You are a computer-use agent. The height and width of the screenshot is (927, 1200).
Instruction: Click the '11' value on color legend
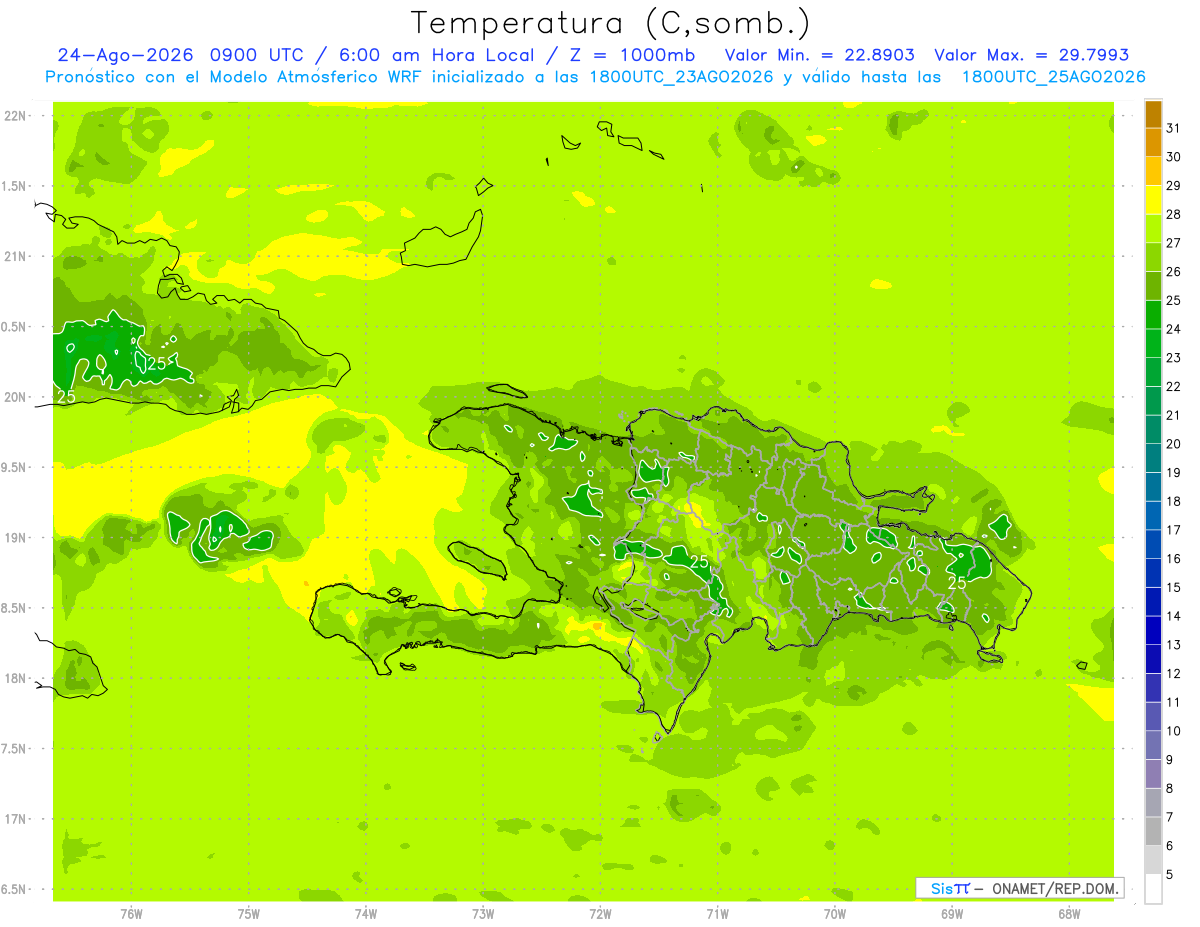[1174, 702]
